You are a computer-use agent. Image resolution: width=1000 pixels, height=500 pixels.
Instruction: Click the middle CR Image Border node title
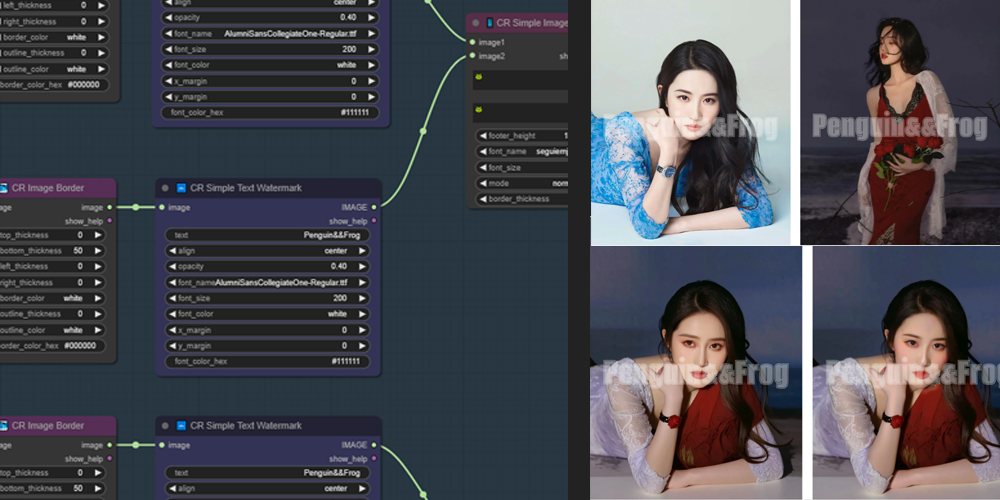[48, 188]
